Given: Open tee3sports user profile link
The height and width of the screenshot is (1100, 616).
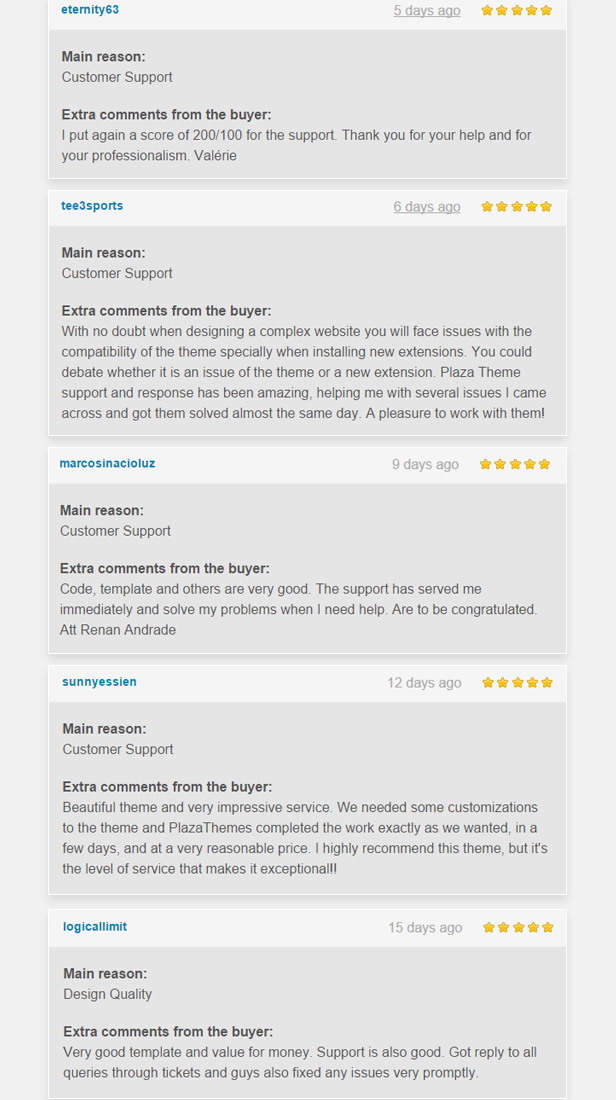Looking at the screenshot, I should tap(92, 206).
